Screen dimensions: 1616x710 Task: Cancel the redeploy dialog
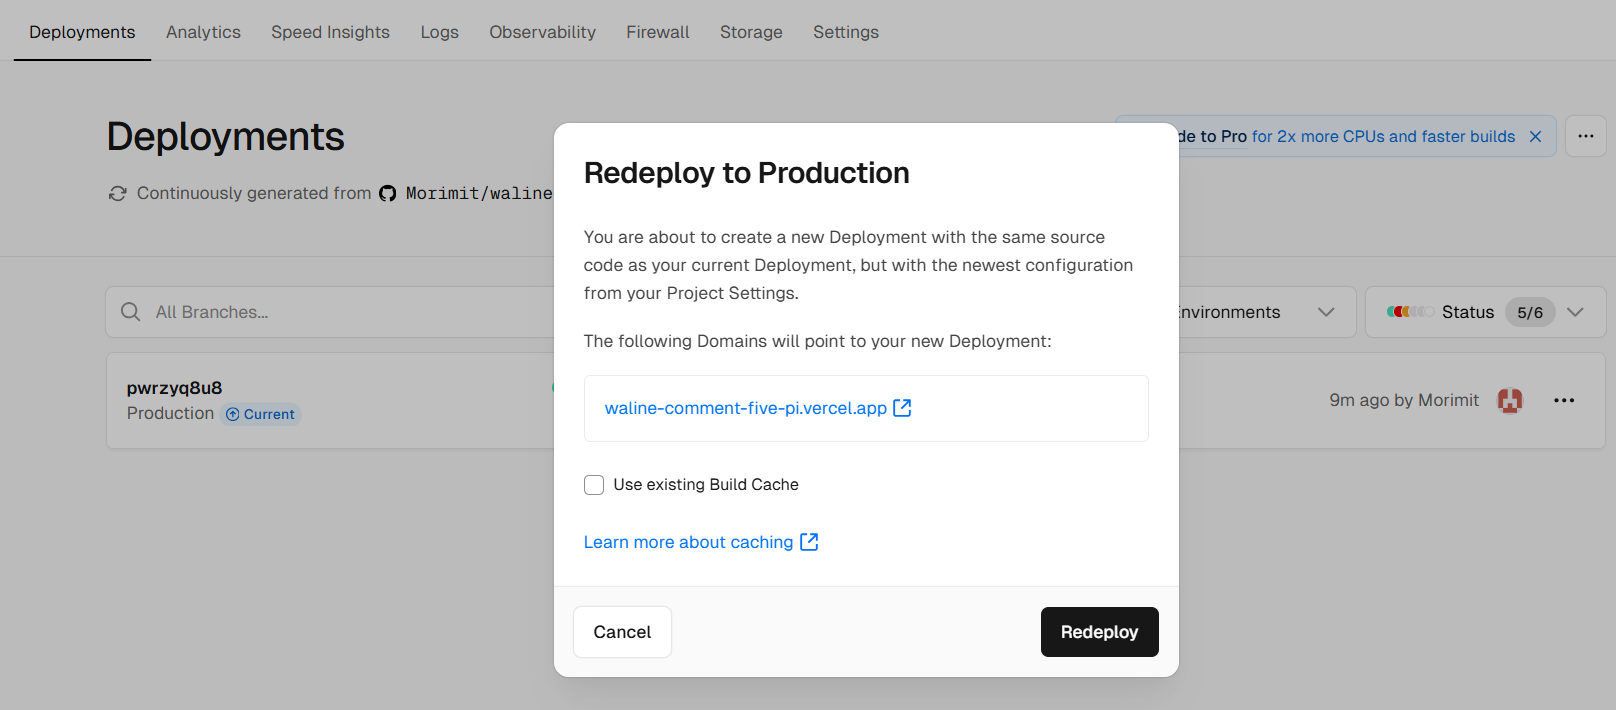tap(622, 632)
